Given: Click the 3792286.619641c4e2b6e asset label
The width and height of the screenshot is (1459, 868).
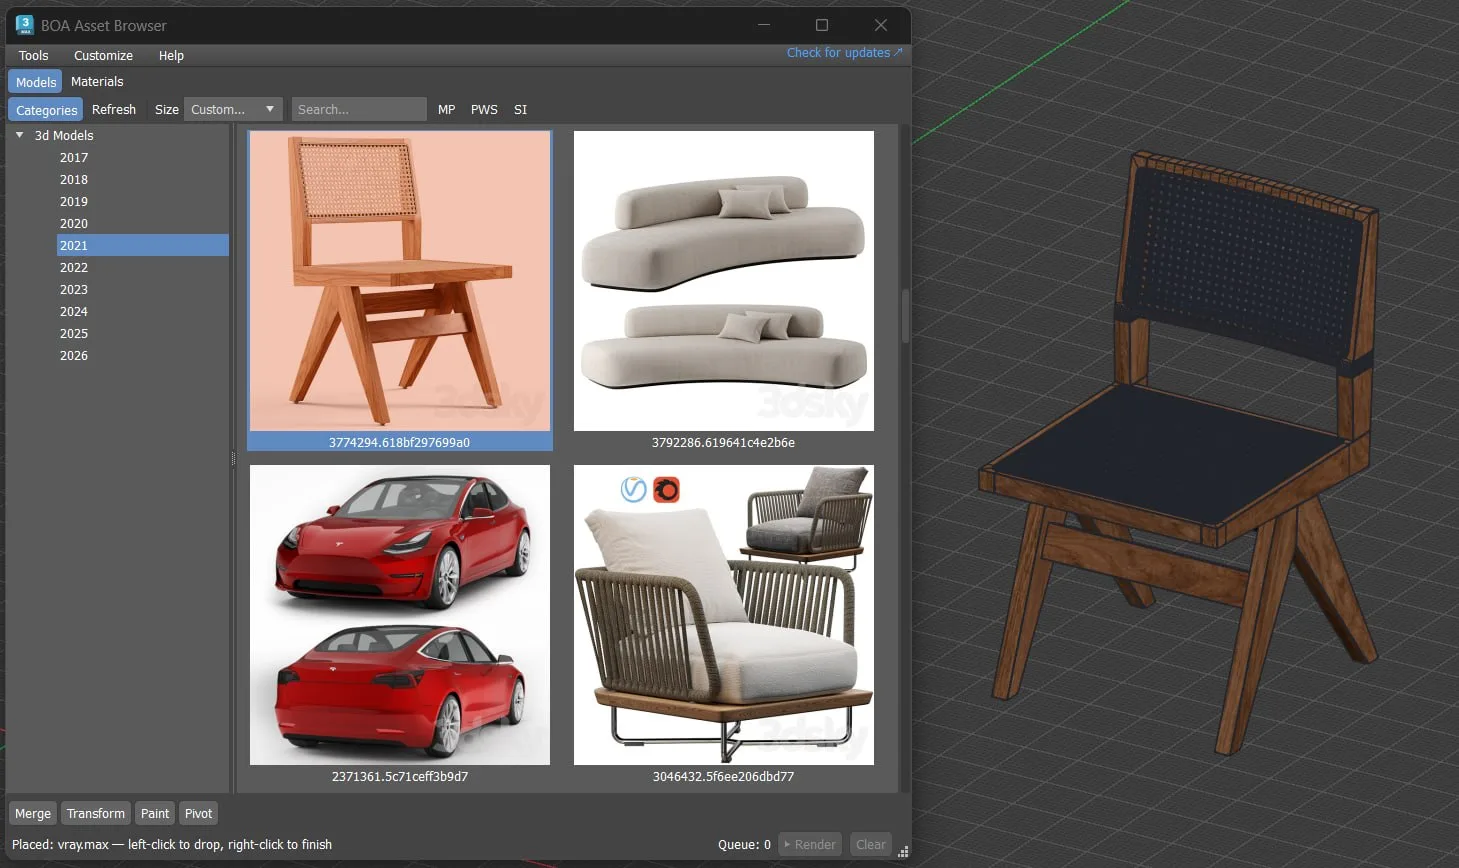Looking at the screenshot, I should (x=723, y=442).
